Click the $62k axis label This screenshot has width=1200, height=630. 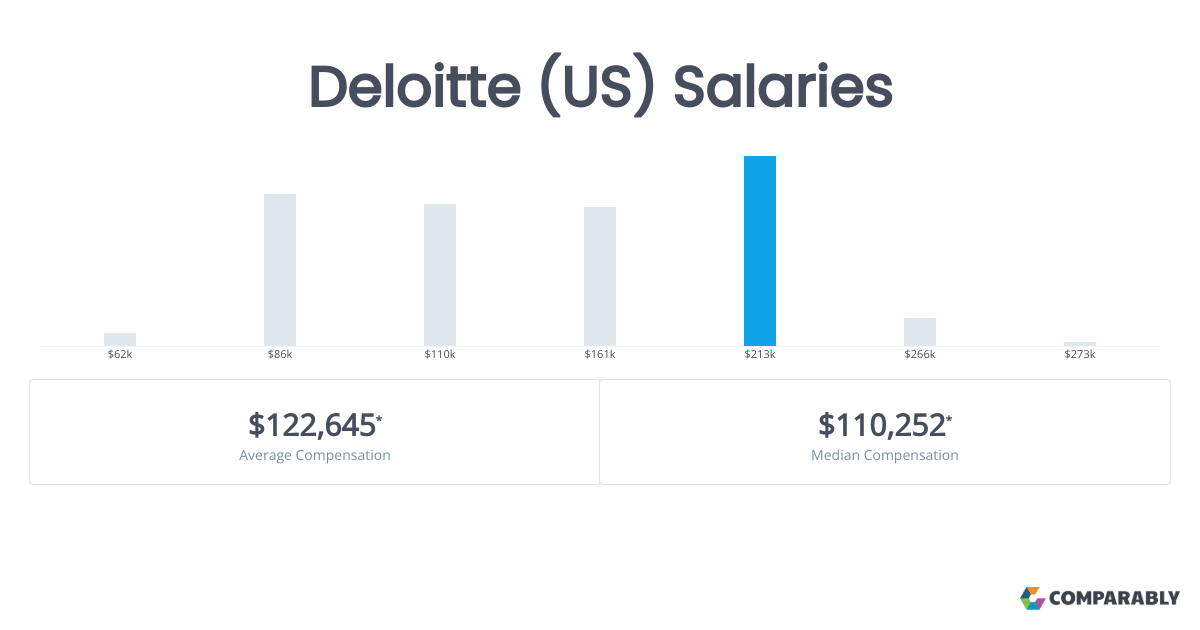tap(120, 355)
